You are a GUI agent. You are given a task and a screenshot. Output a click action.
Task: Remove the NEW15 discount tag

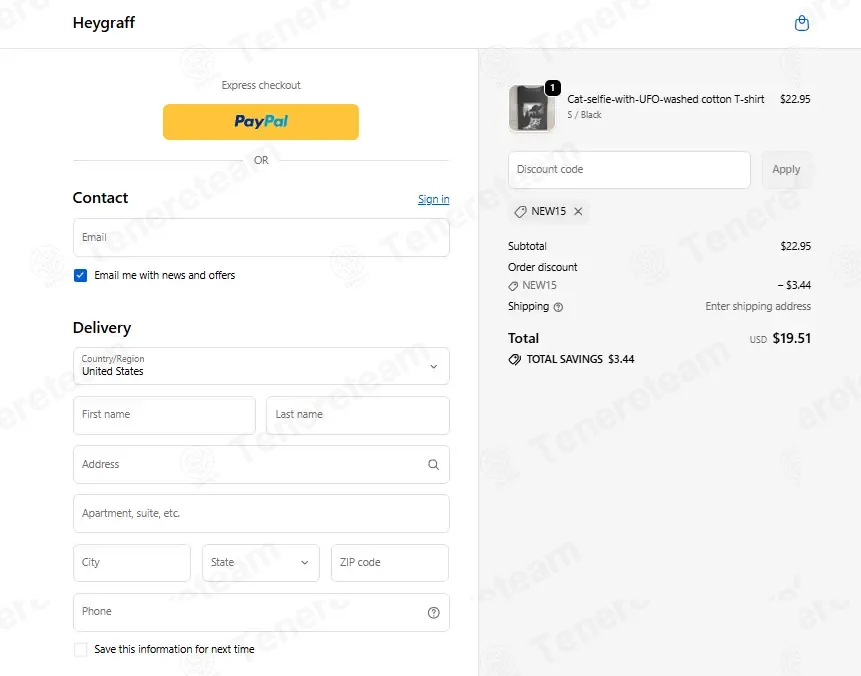click(578, 212)
